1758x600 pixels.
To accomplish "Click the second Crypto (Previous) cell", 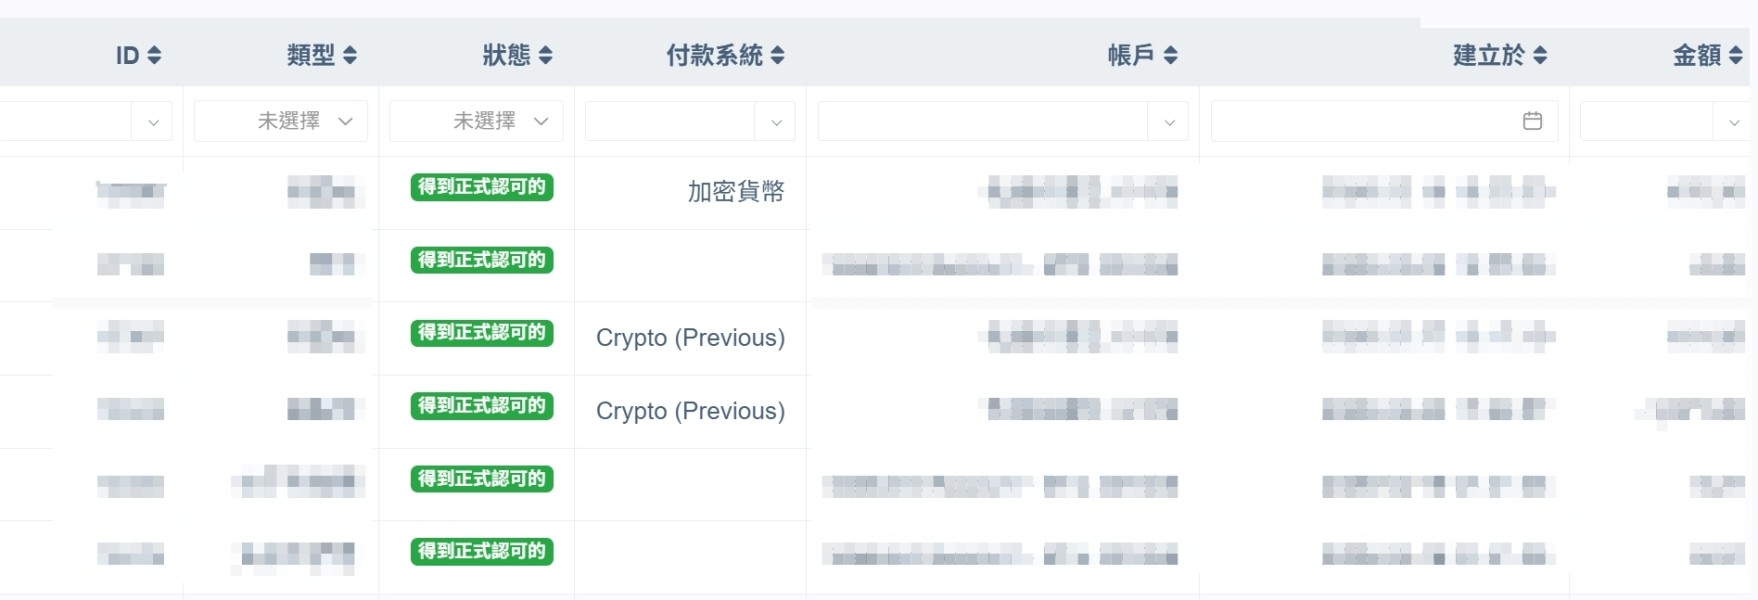I will point(690,411).
